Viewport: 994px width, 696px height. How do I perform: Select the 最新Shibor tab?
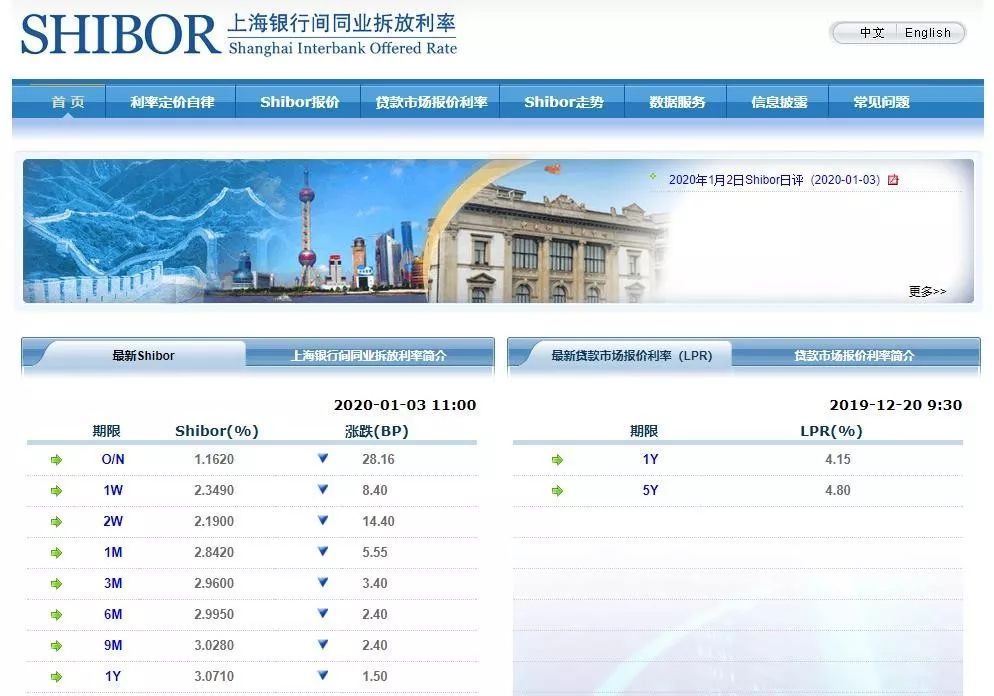click(143, 355)
